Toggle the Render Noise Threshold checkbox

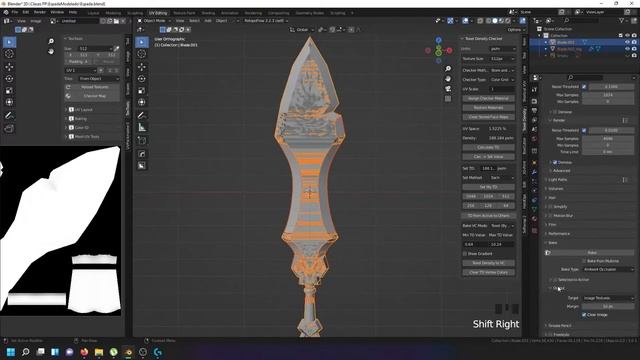tap(584, 130)
